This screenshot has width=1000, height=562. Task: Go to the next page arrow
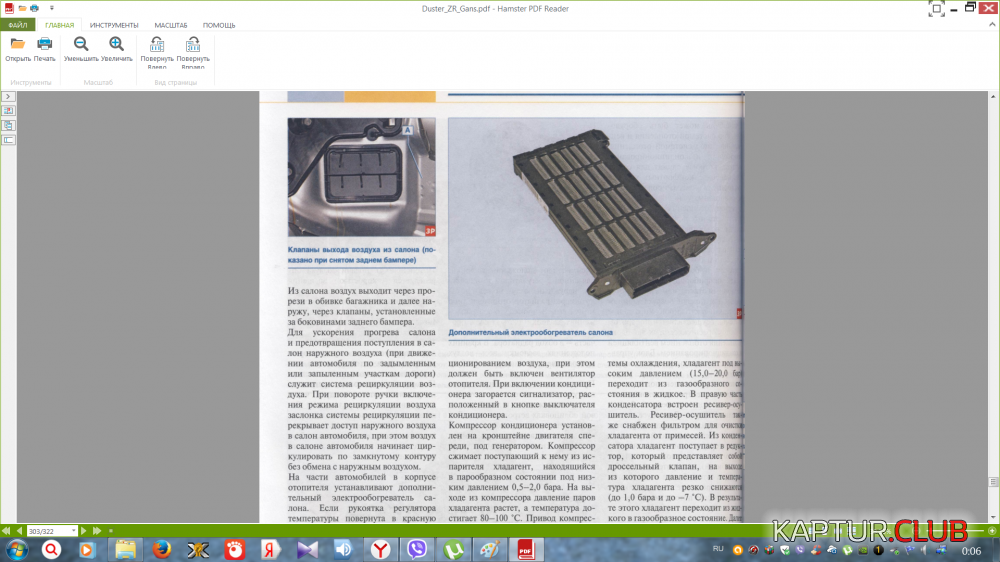pyautogui.click(x=84, y=530)
